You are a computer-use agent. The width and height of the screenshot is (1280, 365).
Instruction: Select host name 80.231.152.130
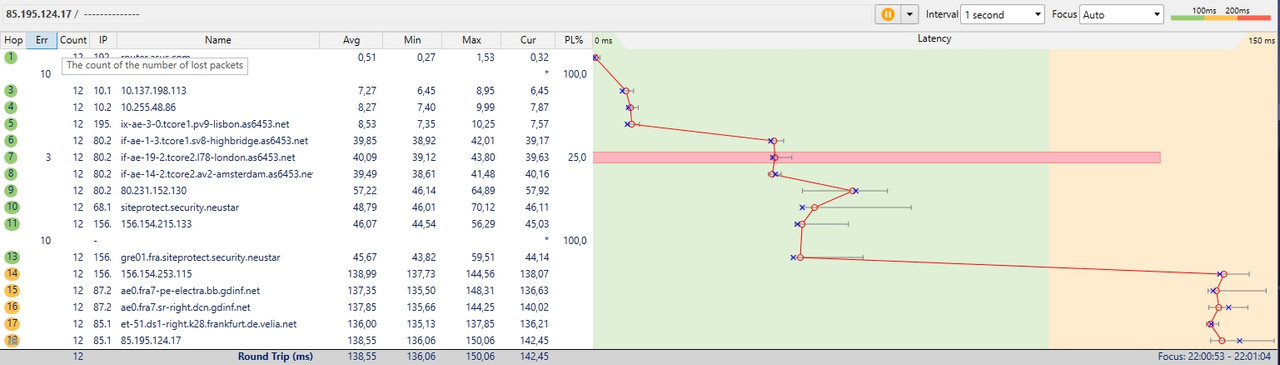(153, 190)
